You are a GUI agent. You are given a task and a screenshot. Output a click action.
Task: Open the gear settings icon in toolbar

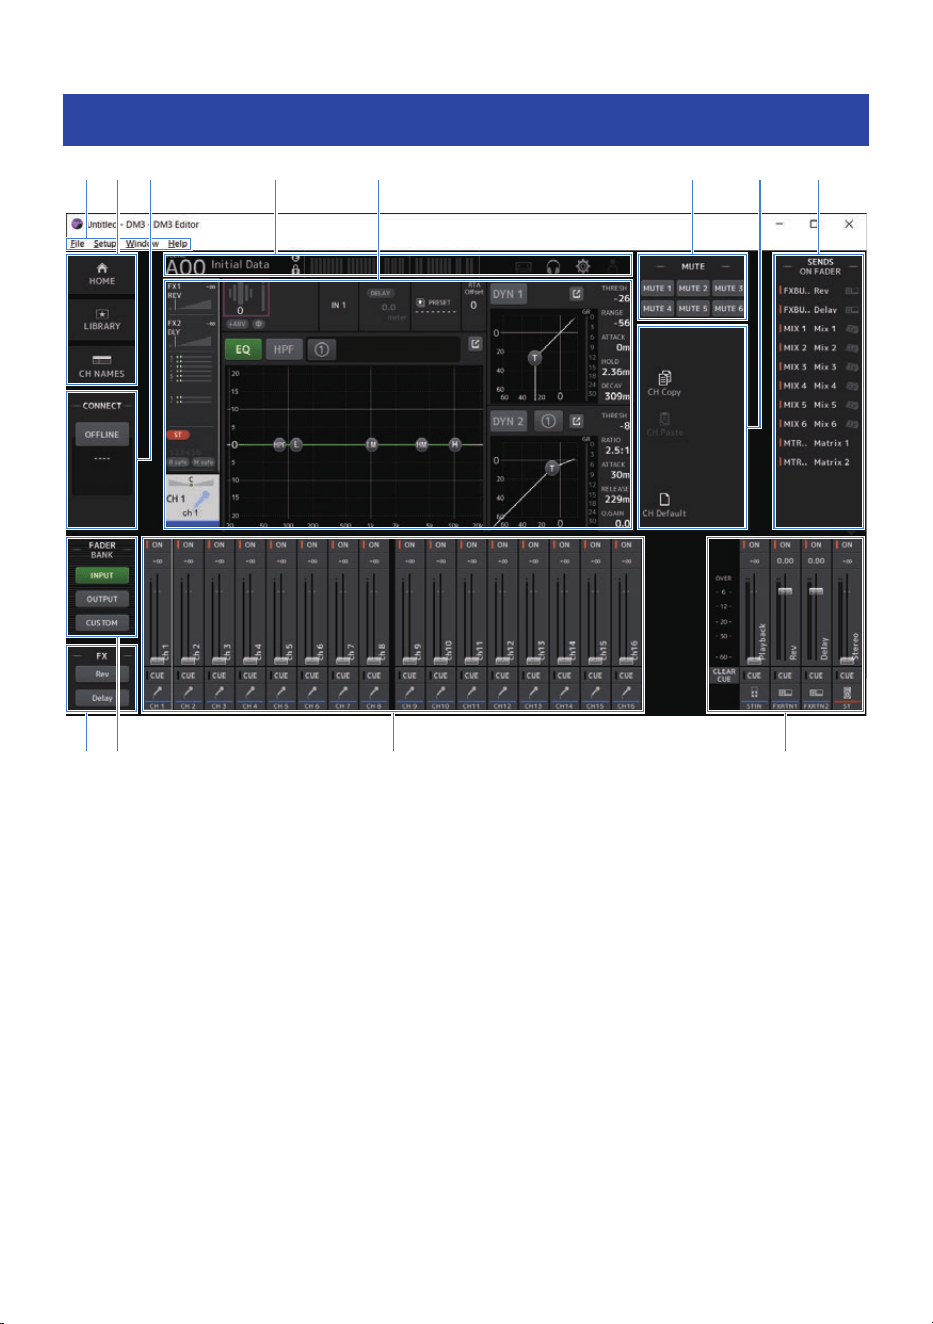pos(583,266)
